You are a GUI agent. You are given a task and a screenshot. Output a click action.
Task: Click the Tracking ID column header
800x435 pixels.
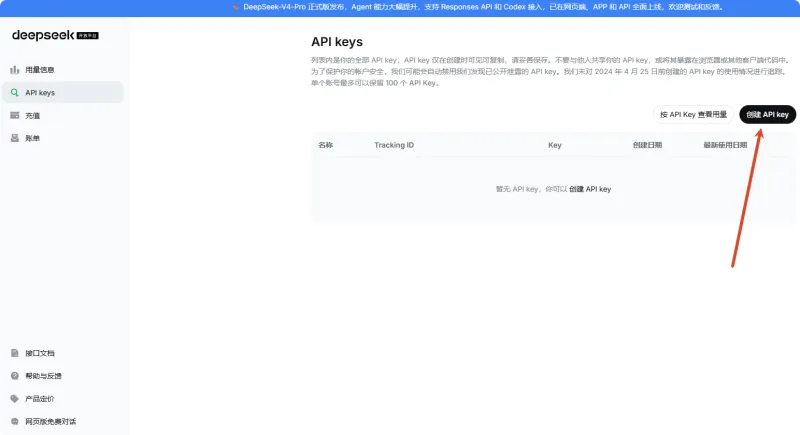click(394, 145)
